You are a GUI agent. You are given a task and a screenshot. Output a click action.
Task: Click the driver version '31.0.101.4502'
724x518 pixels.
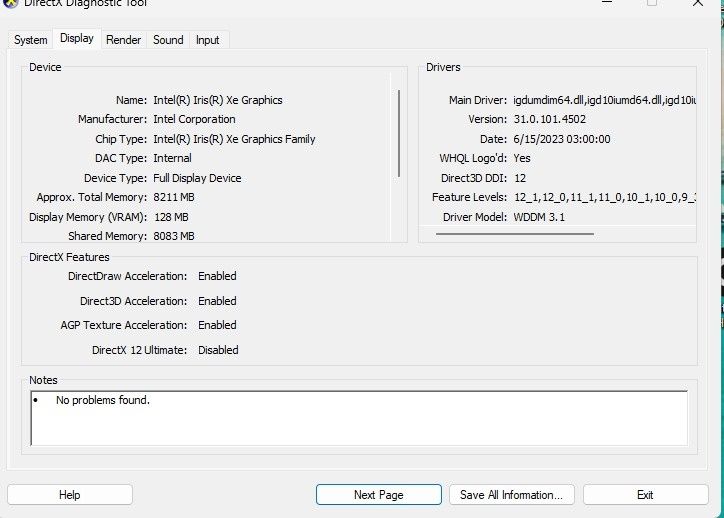click(x=549, y=119)
